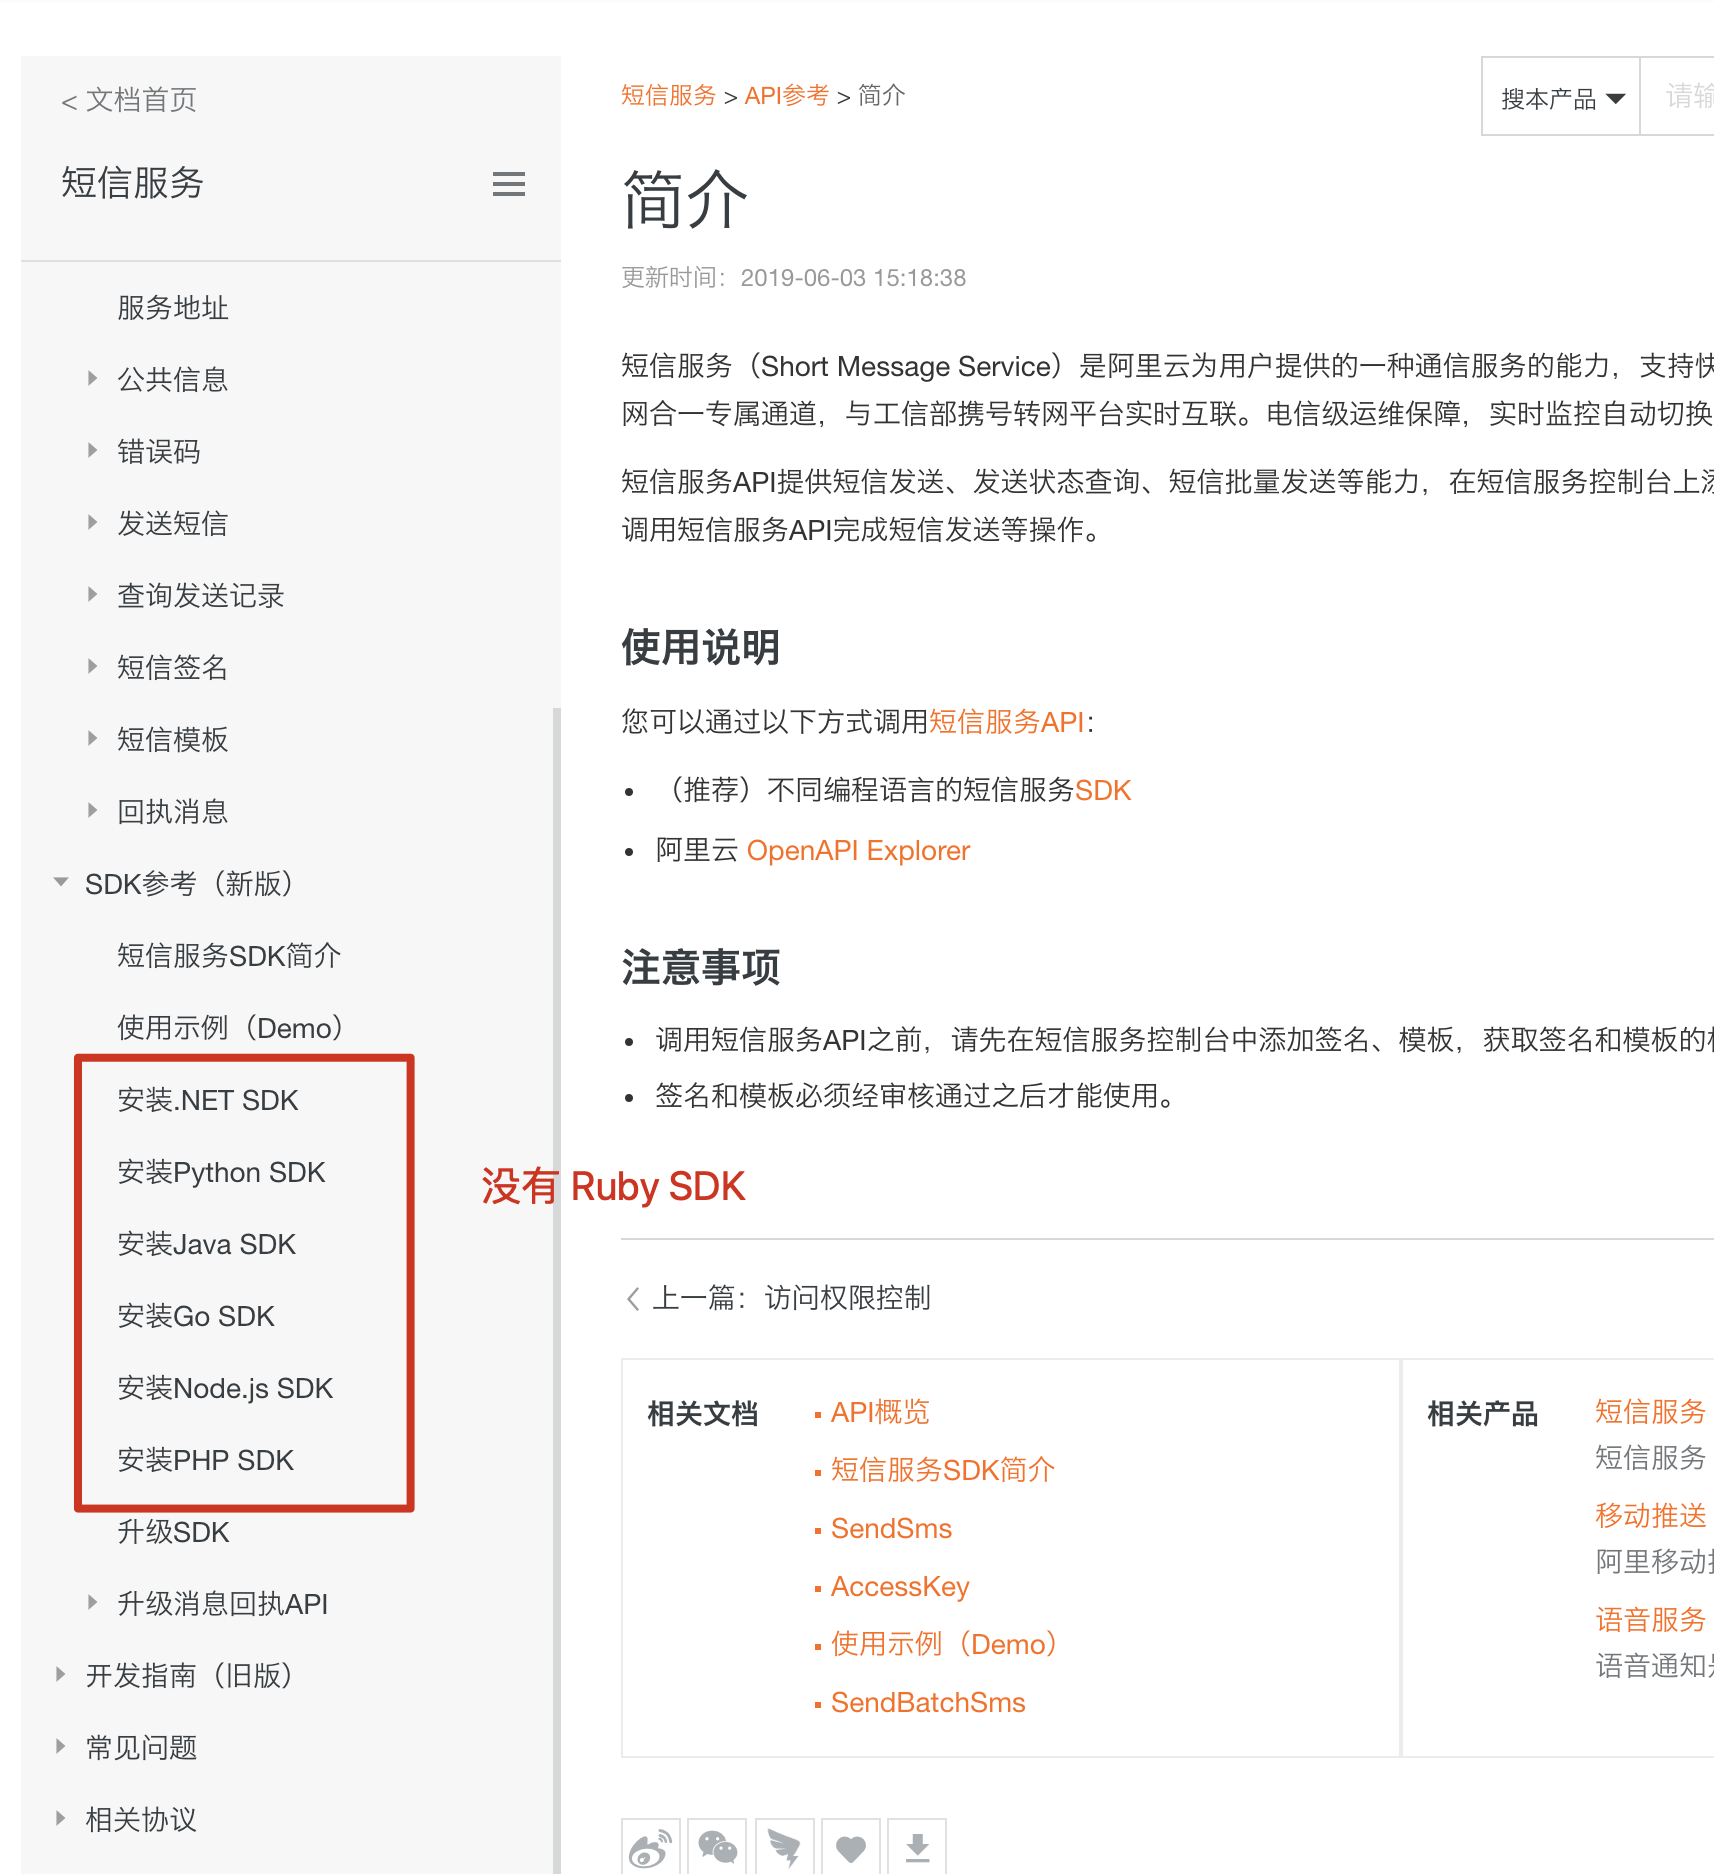Screen dimensions: 1714x1874
Task: Click the sidebar vertical scrollbar
Action: point(556,1200)
